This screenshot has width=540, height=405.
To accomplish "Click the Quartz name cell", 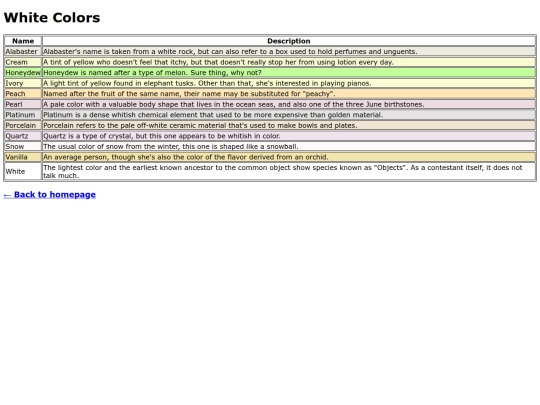I will pos(23,136).
